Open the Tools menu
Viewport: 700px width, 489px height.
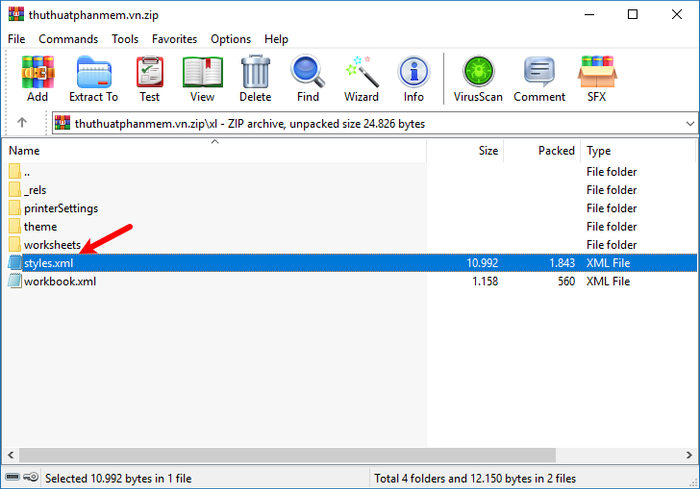point(125,39)
